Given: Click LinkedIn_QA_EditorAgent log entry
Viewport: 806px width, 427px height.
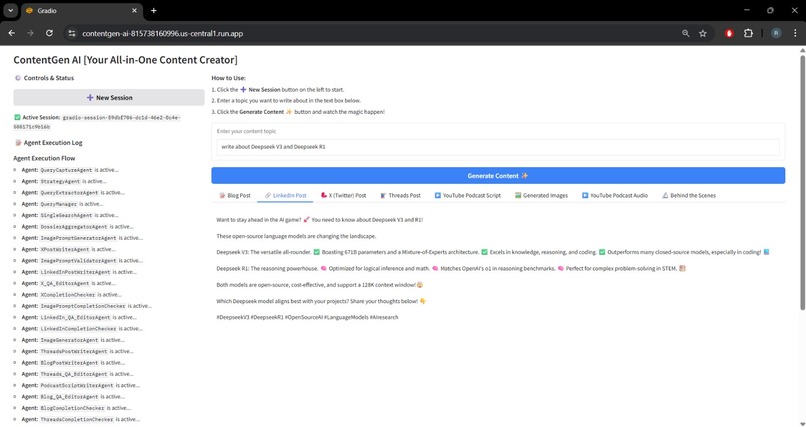Looking at the screenshot, I should point(79,317).
